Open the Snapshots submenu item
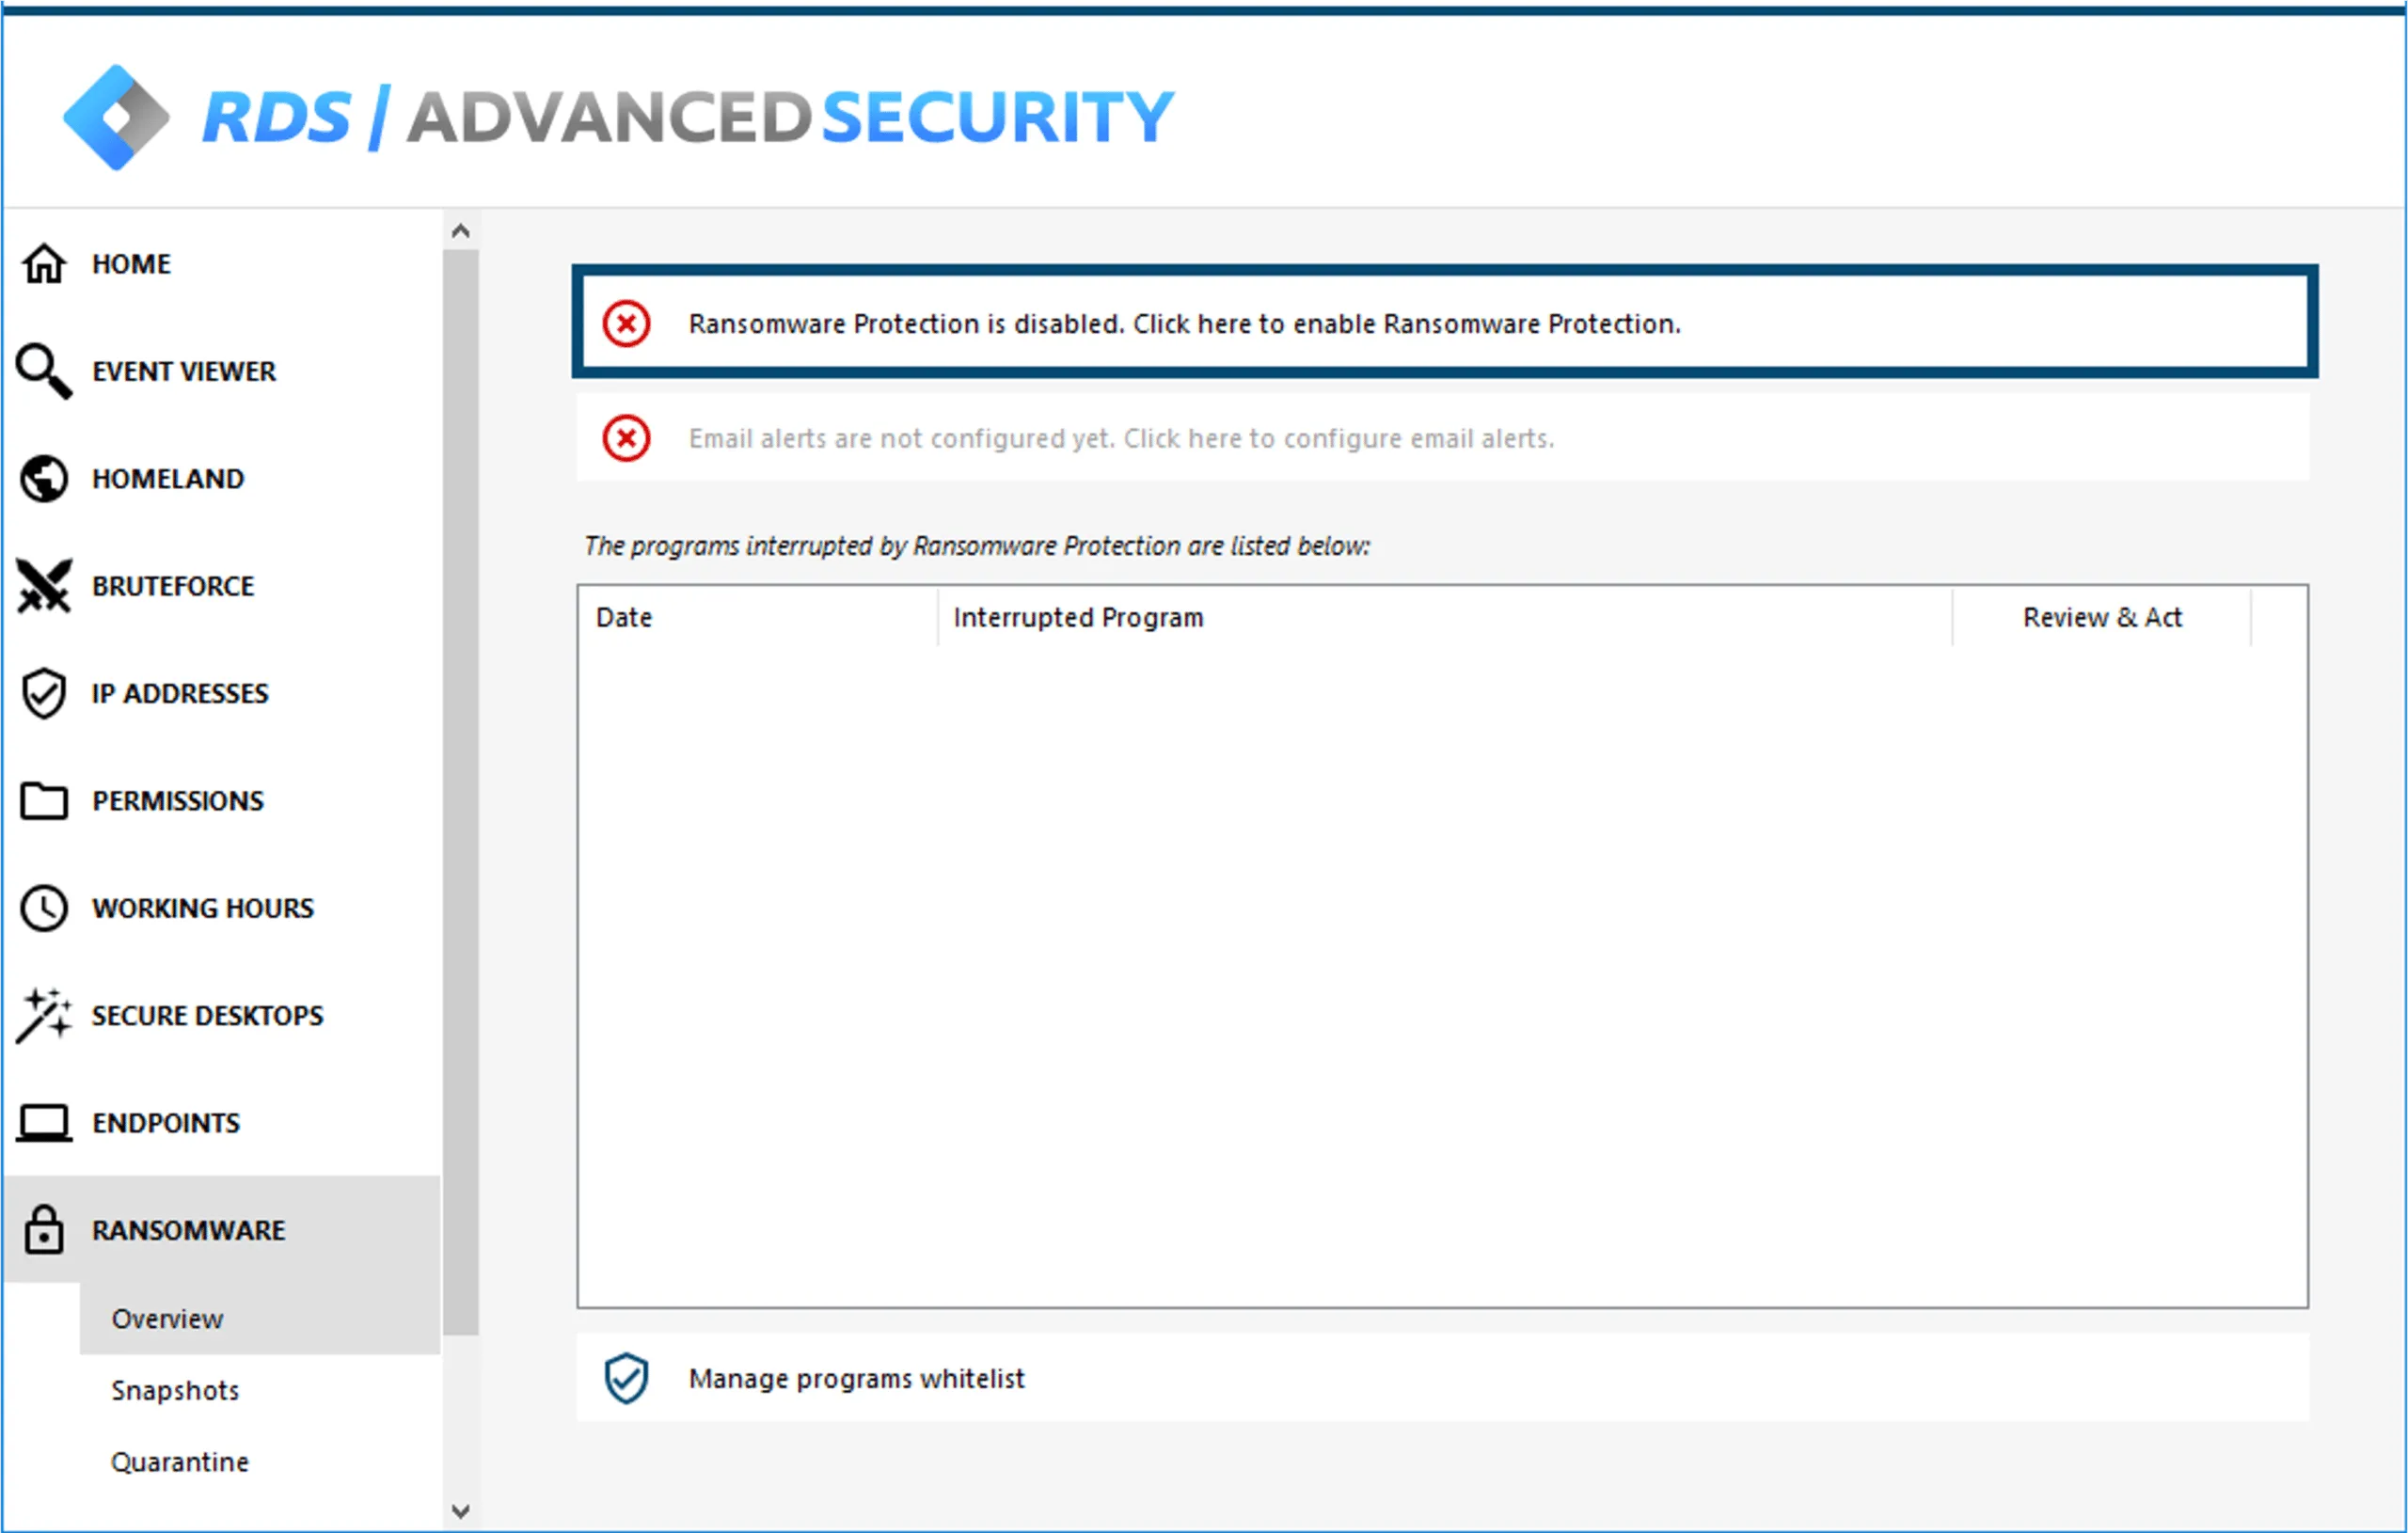This screenshot has height=1533, width=2408. (x=175, y=1391)
